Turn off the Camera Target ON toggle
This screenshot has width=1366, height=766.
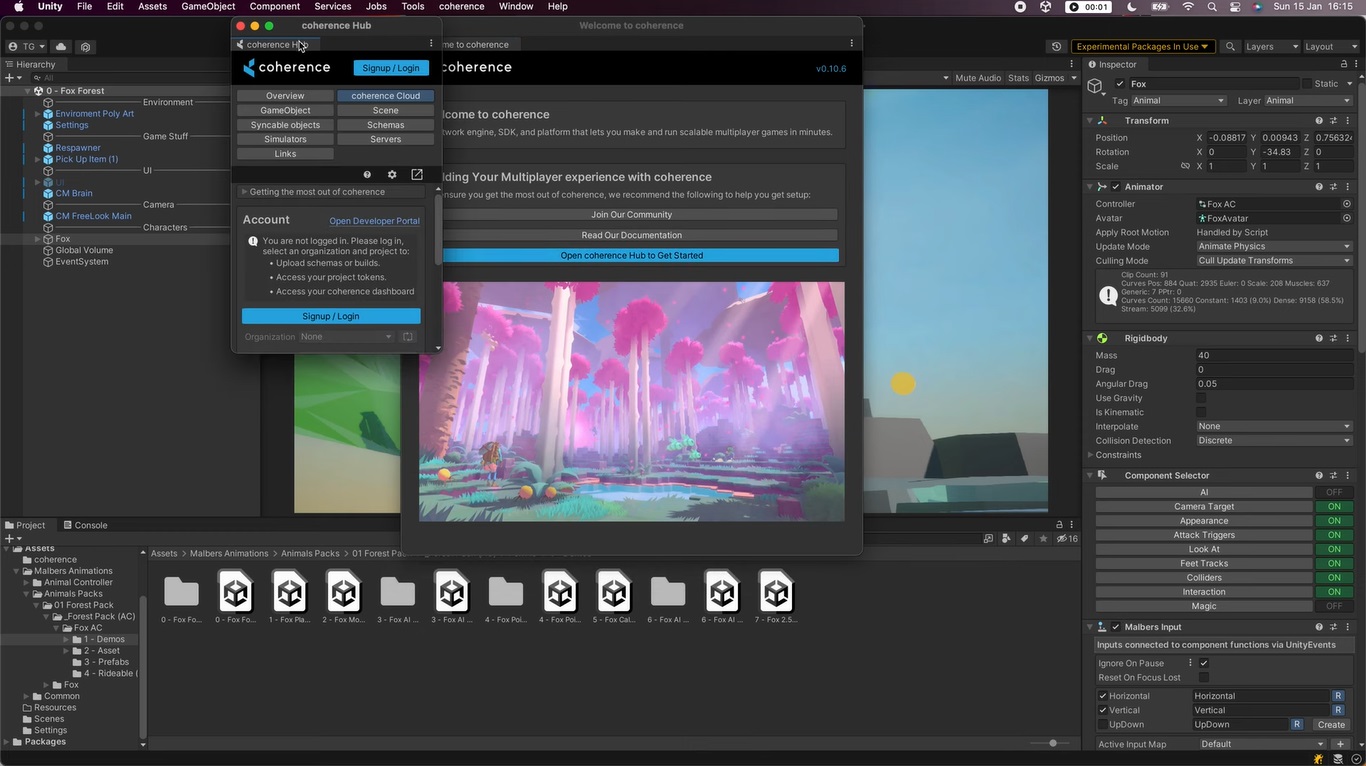coord(1334,506)
